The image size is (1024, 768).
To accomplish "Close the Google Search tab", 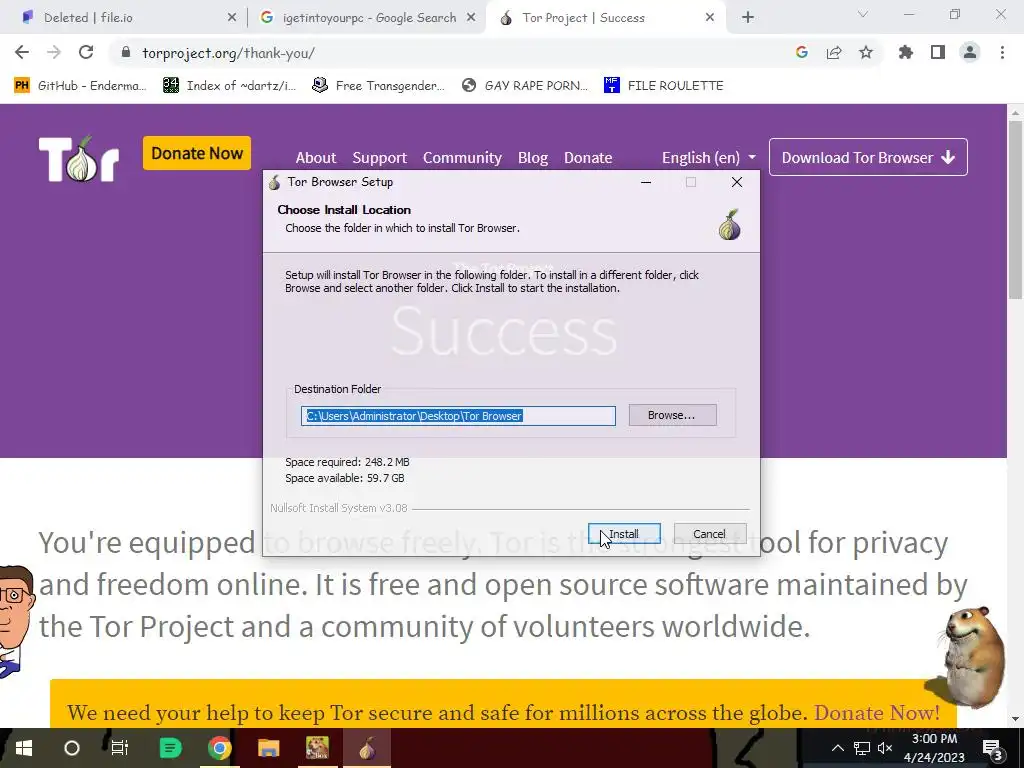I will [471, 18].
